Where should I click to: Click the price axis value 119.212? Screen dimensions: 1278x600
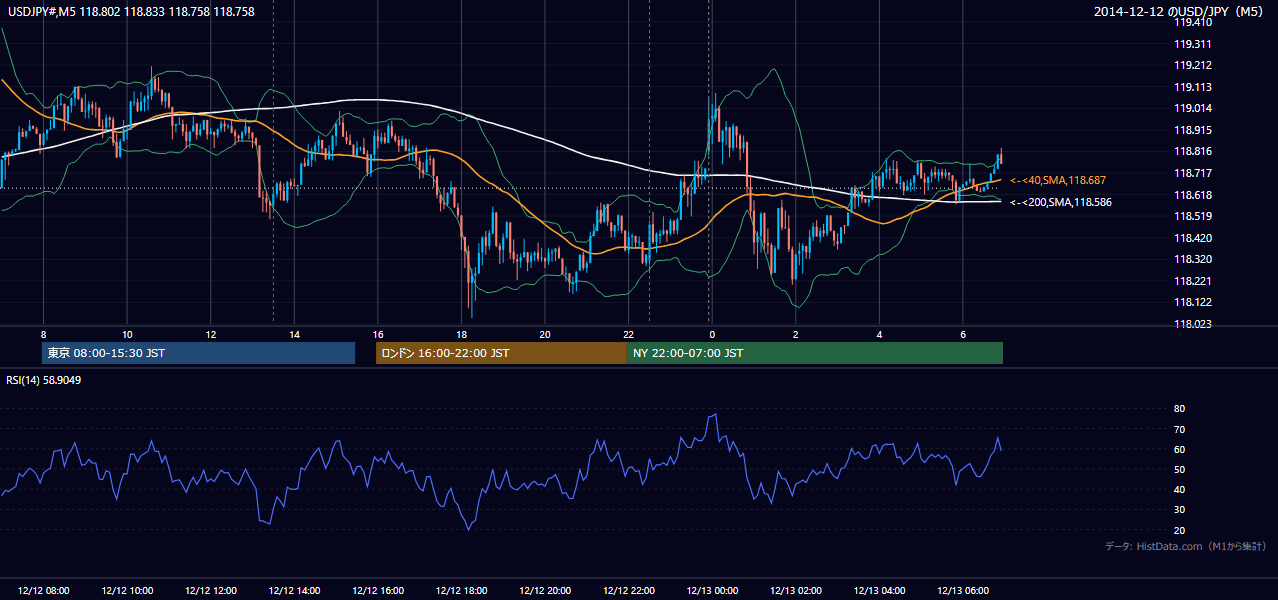(1192, 66)
